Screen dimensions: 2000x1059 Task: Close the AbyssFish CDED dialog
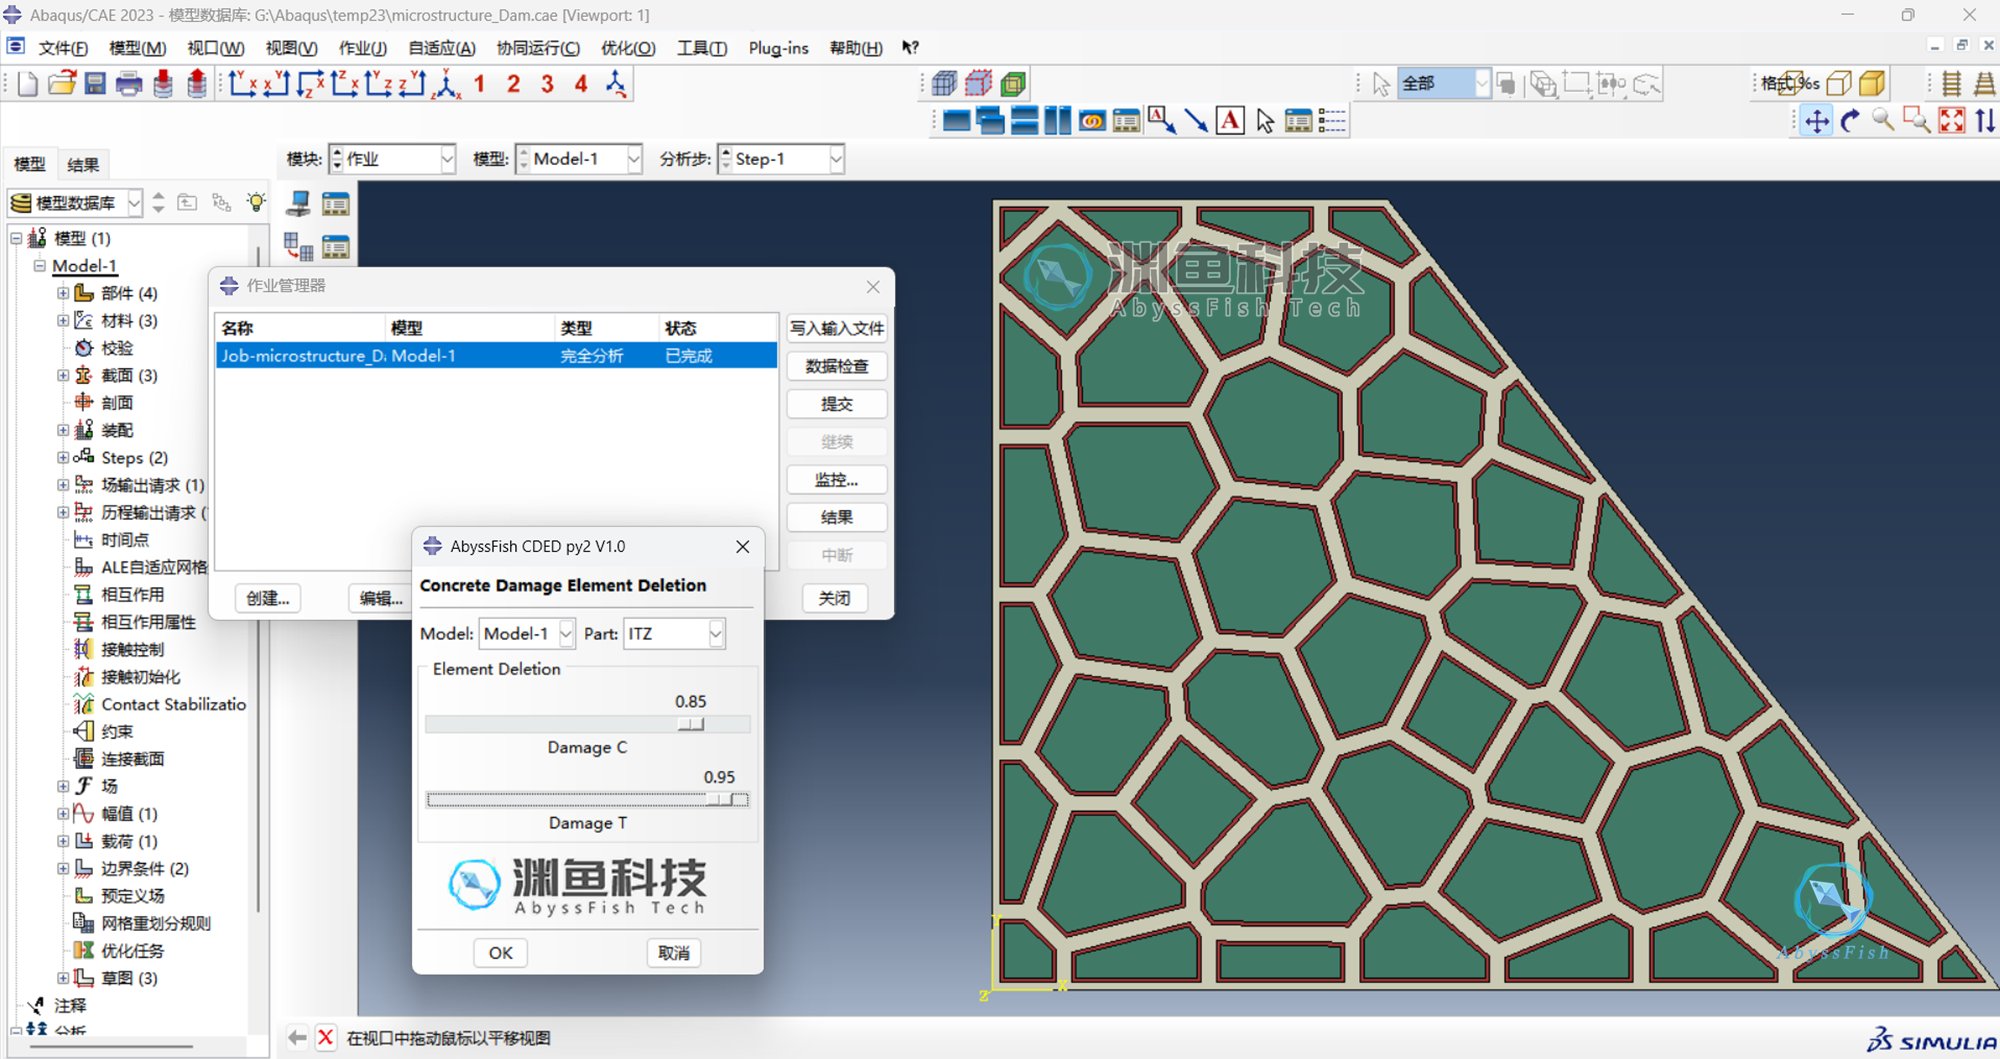[x=742, y=546]
